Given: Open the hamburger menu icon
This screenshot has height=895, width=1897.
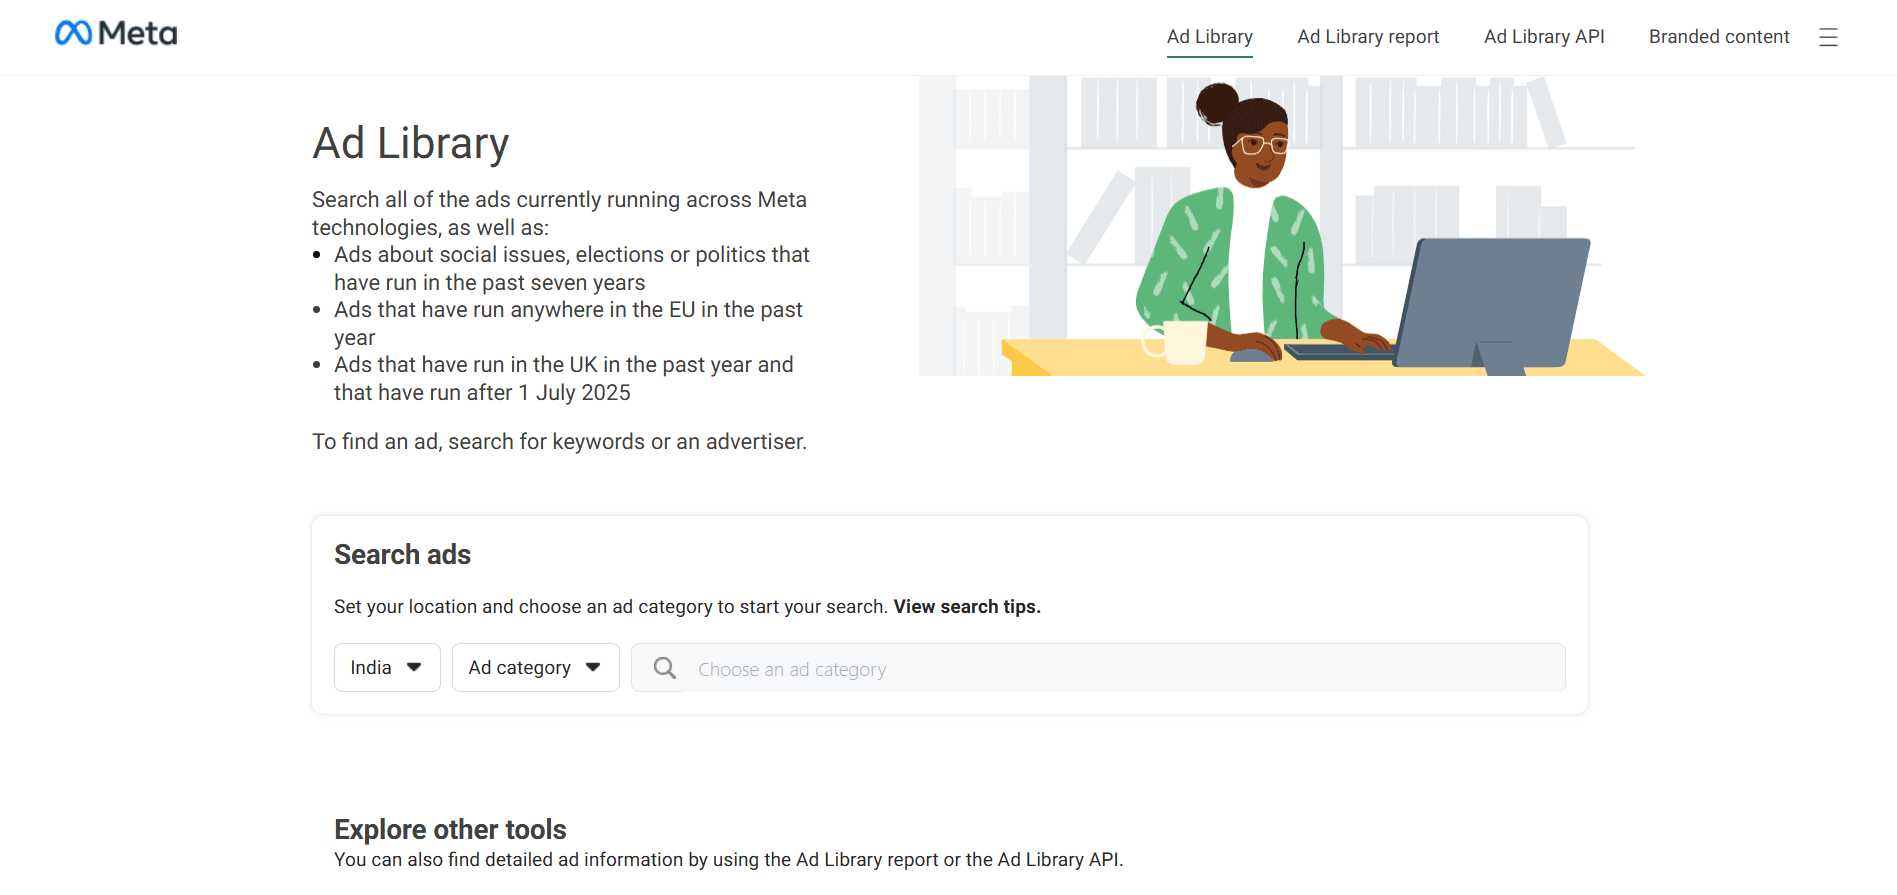Looking at the screenshot, I should pos(1828,38).
